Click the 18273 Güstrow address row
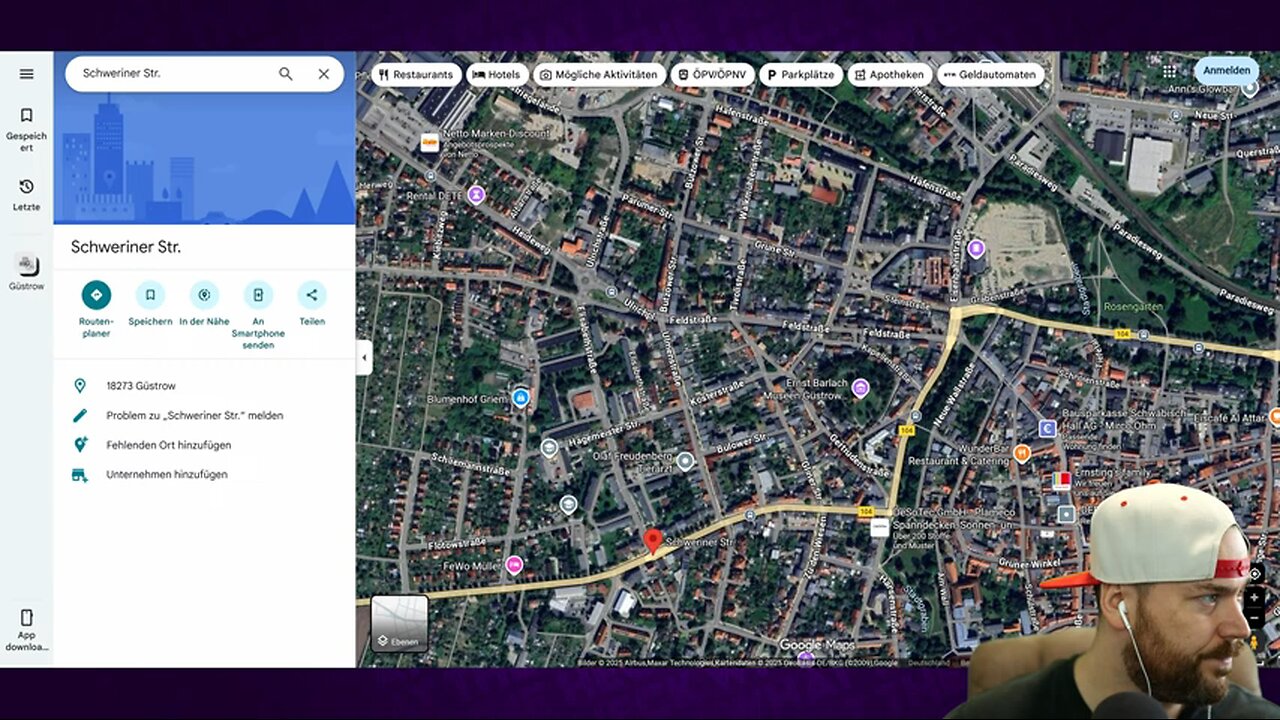 pyautogui.click(x=204, y=386)
